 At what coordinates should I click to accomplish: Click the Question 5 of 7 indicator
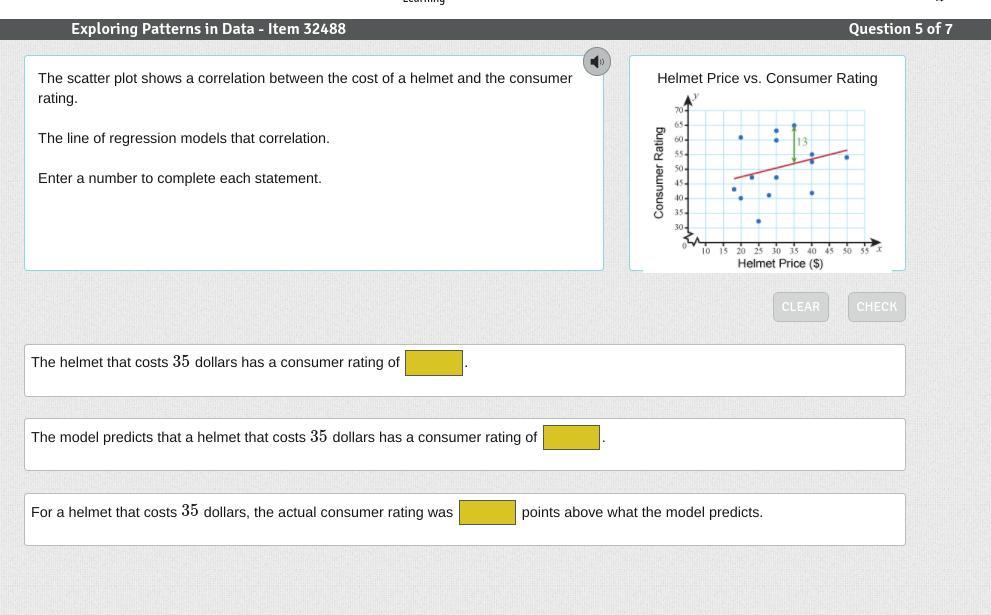pyautogui.click(x=900, y=29)
